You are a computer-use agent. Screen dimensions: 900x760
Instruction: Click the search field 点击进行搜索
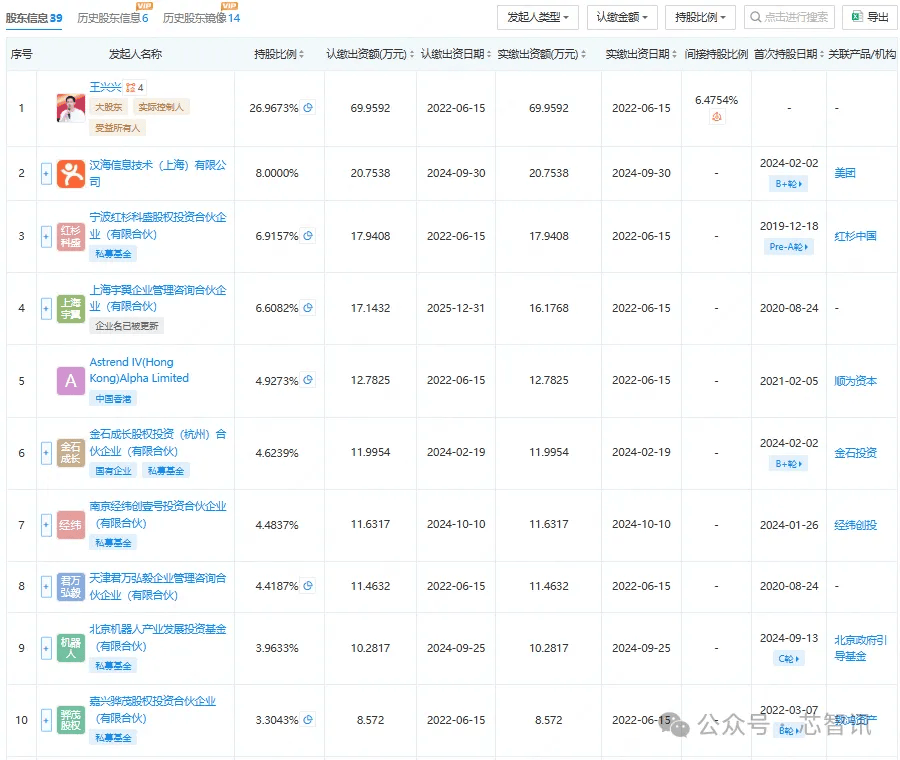[x=789, y=17]
